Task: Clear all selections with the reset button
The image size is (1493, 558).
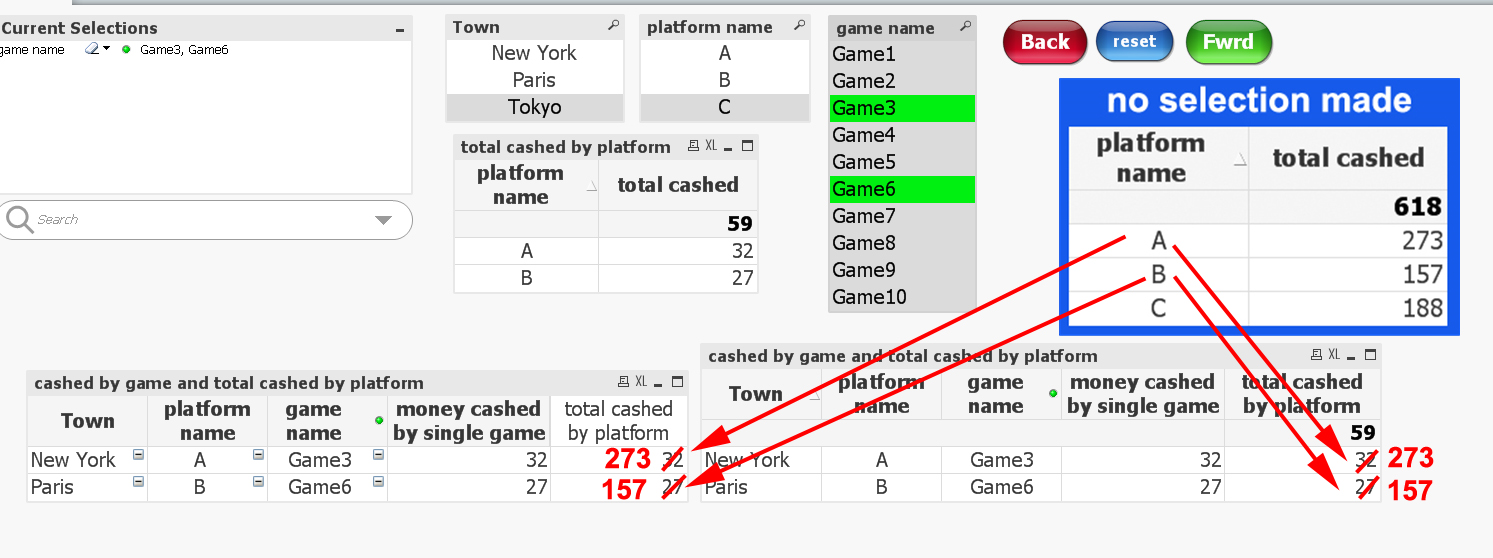Action: point(1134,42)
